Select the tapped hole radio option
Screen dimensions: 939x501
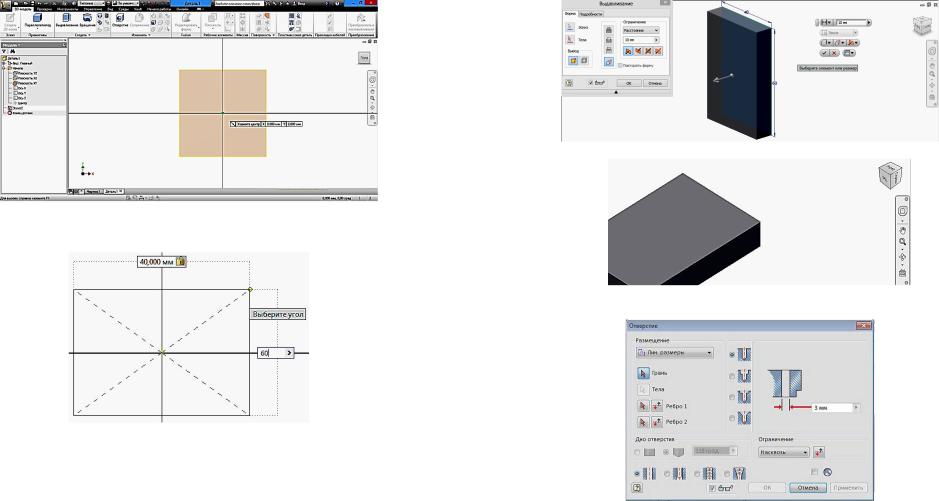[697, 473]
